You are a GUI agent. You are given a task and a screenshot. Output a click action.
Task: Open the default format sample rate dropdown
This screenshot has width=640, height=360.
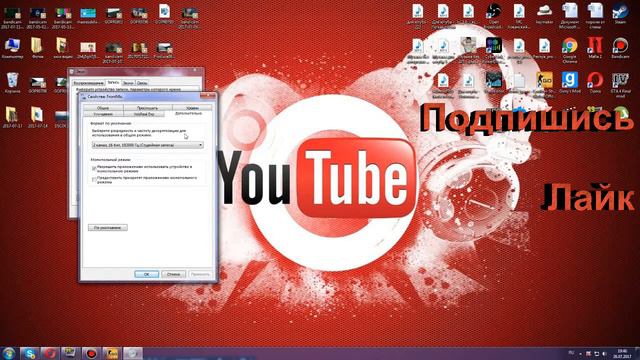(147, 145)
